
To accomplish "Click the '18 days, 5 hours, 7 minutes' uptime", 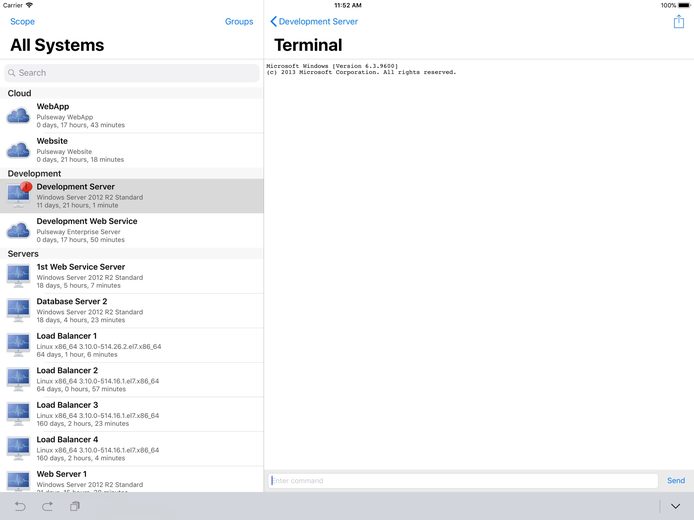I will (78, 286).
